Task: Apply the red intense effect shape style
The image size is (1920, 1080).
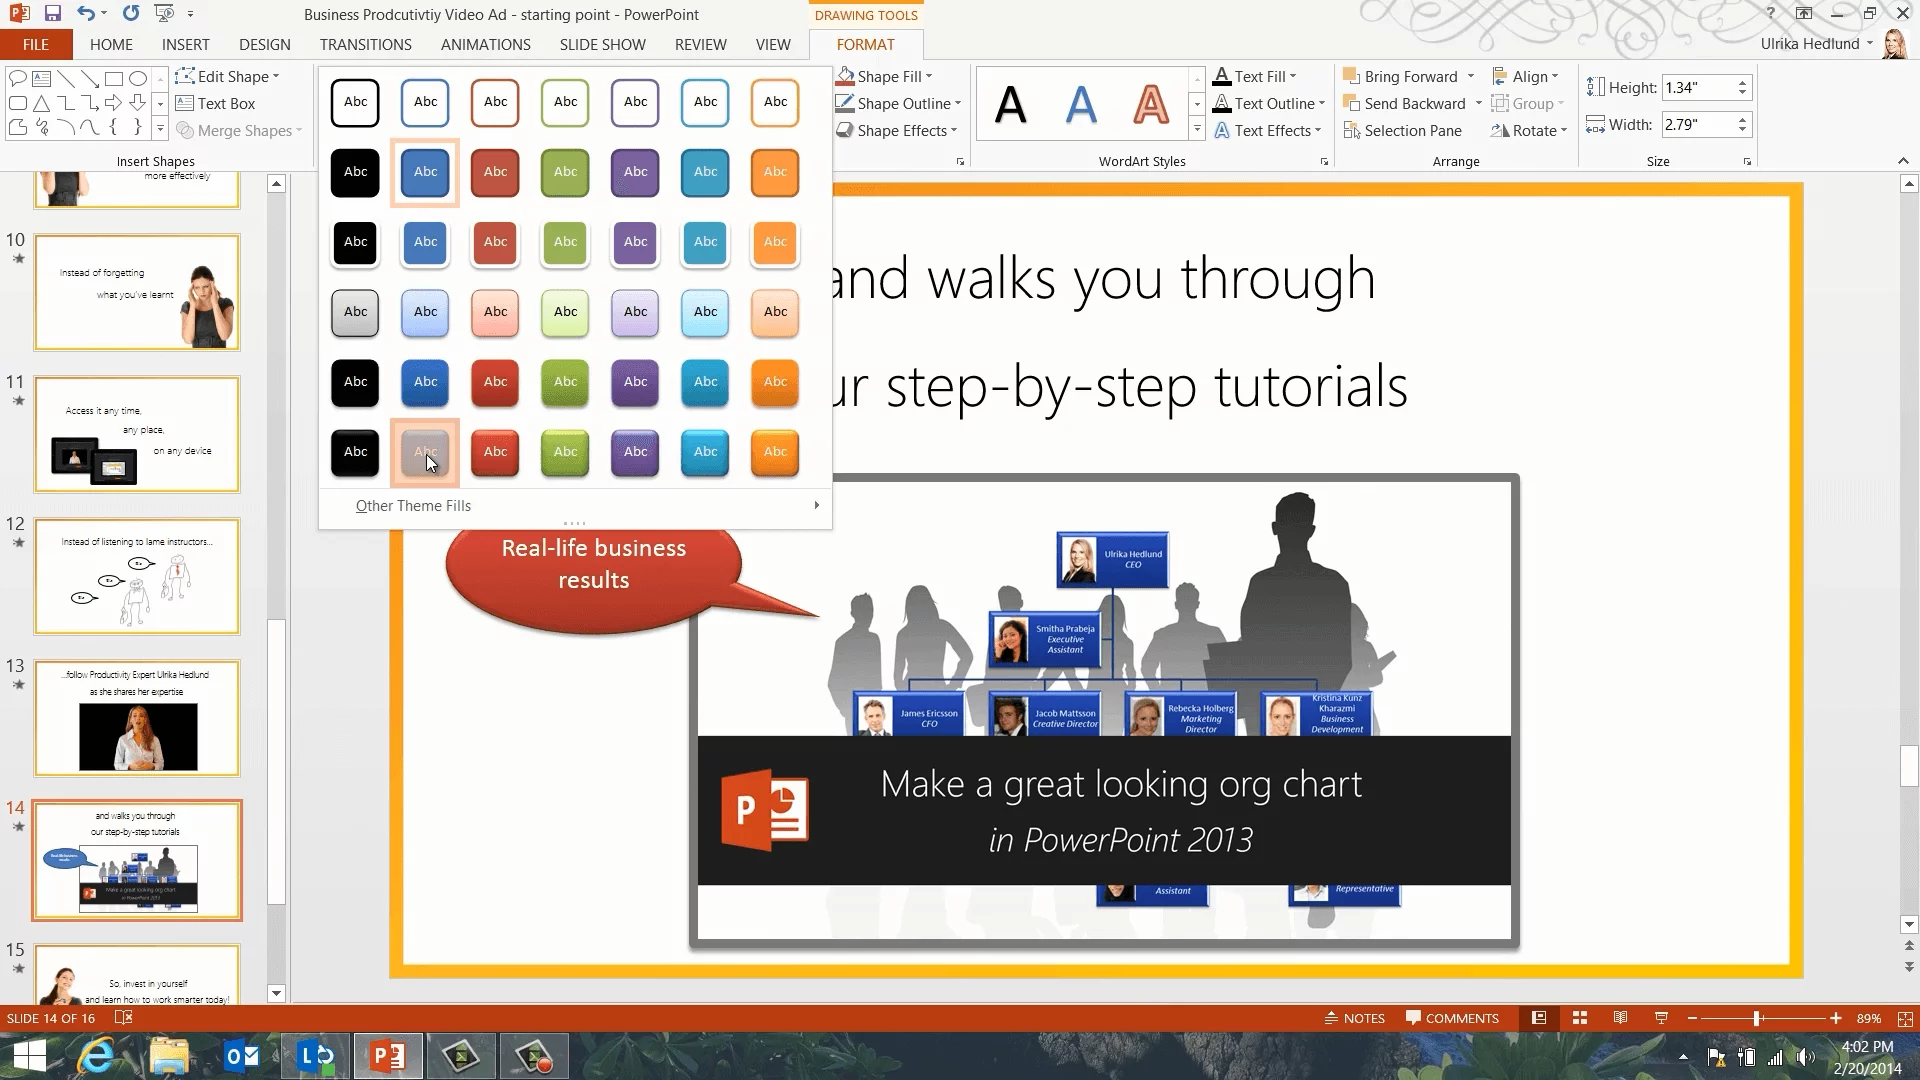Action: (495, 452)
